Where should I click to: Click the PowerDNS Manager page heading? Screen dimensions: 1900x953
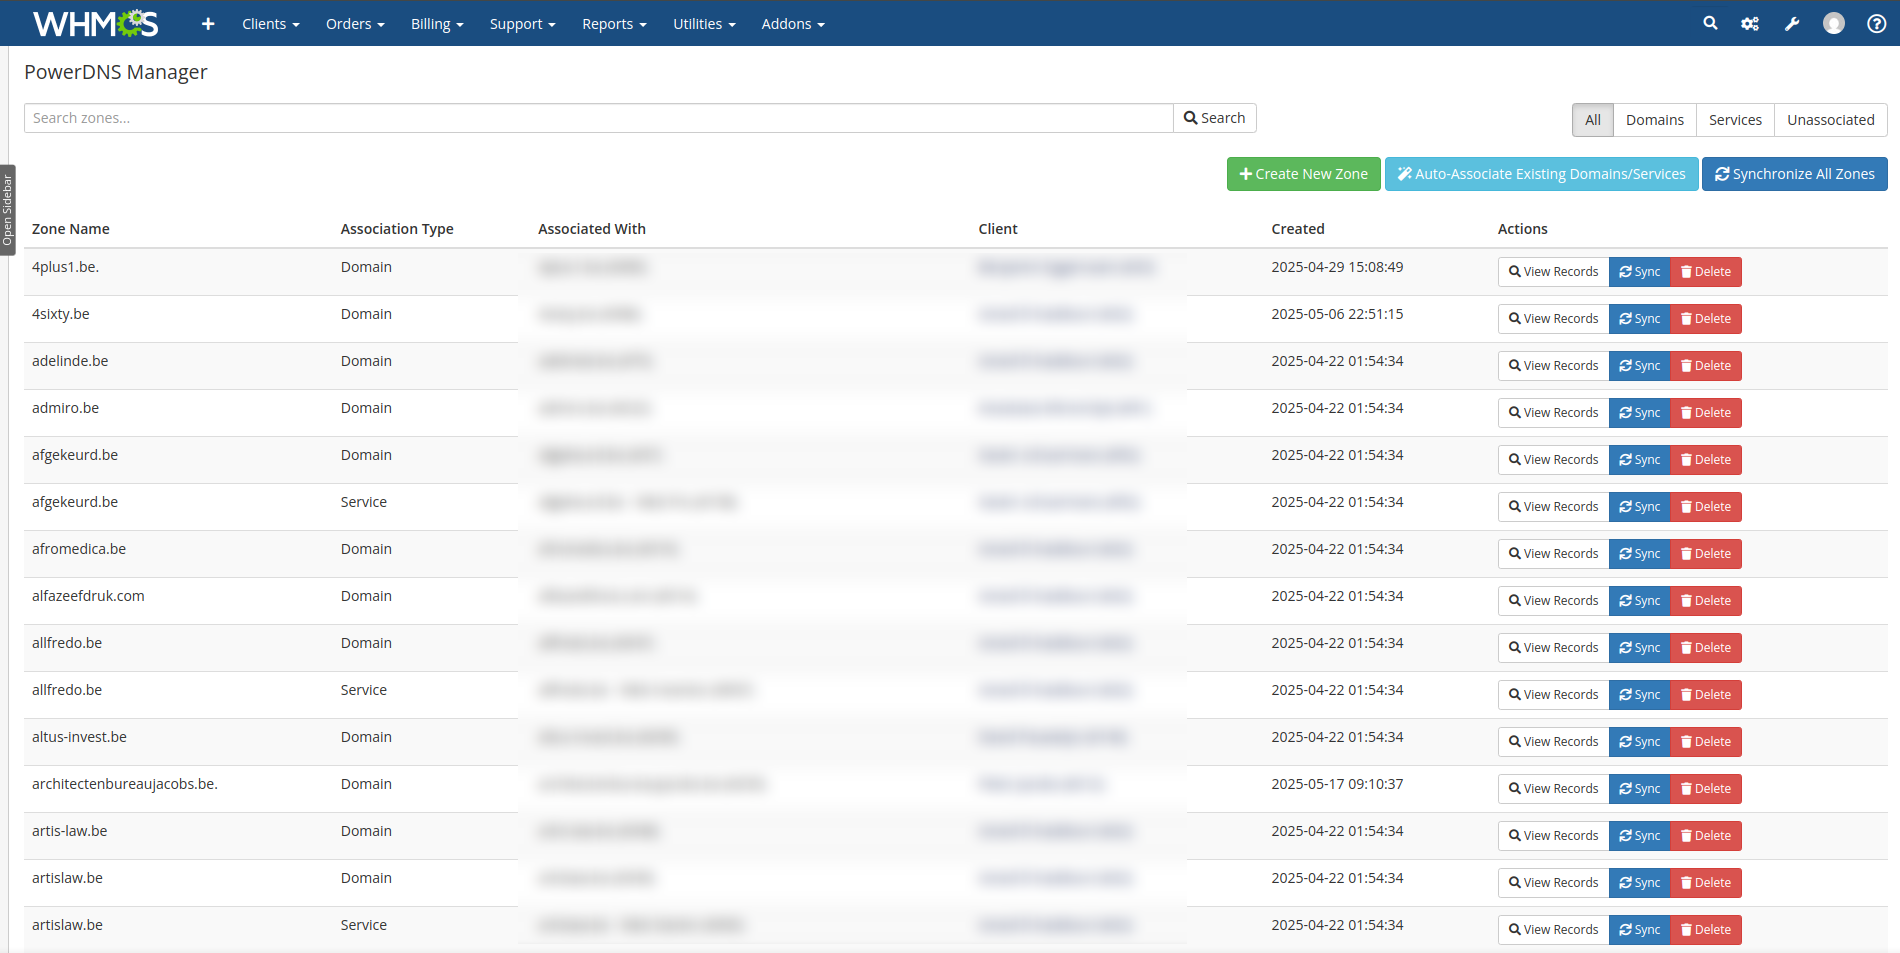coord(116,72)
